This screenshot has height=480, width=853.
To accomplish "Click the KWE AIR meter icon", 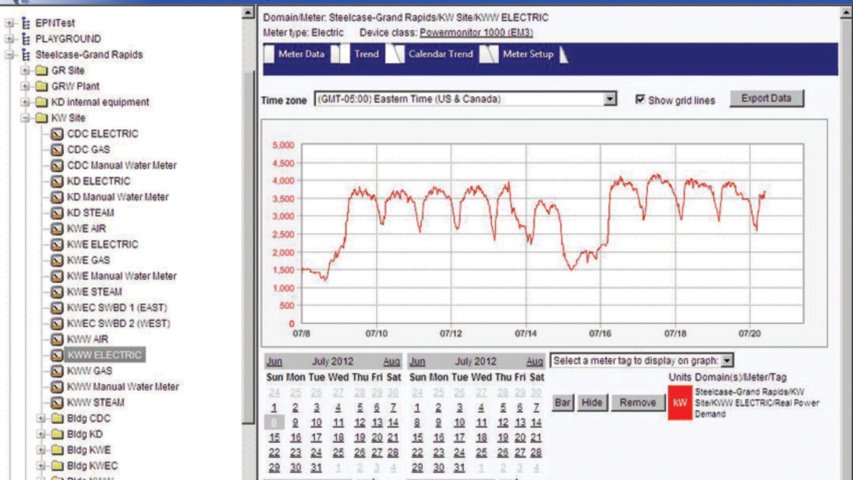I will click(x=57, y=229).
